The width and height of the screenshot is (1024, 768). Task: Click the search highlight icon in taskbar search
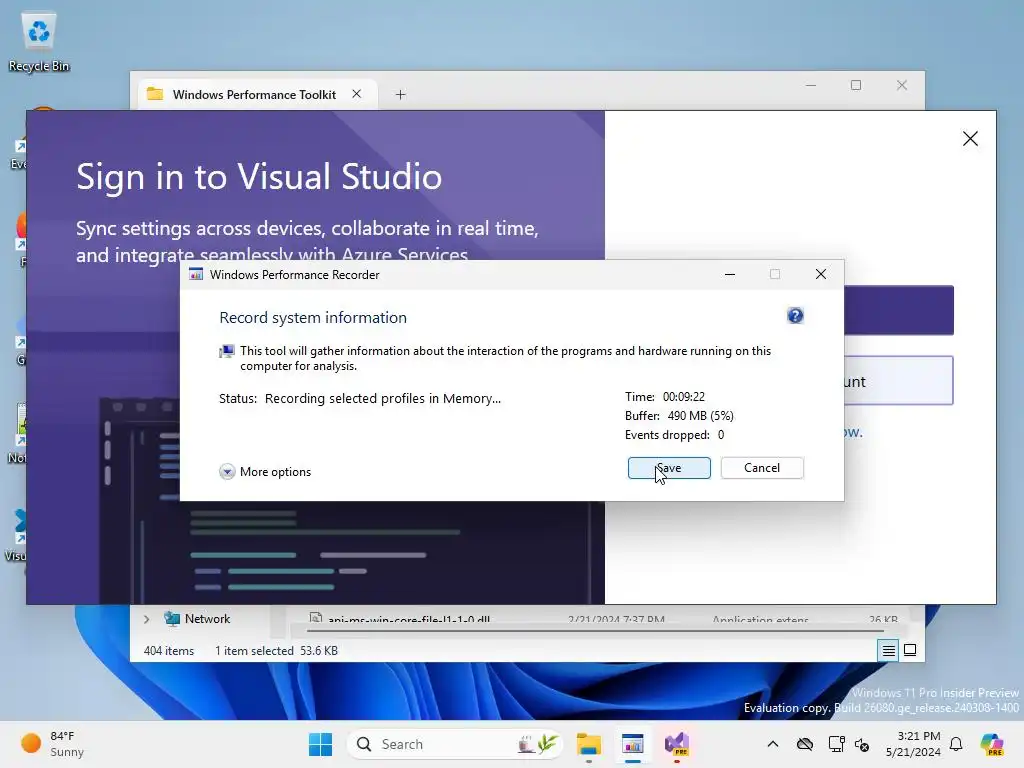538,744
